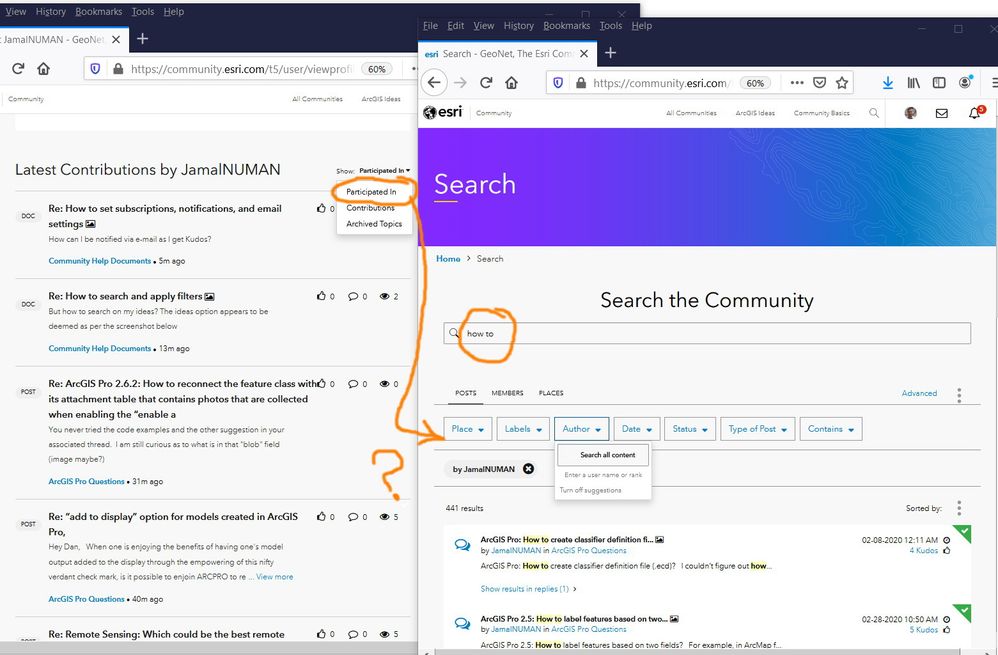
Task: Open Bookmarks menu in Search window
Action: [x=566, y=25]
